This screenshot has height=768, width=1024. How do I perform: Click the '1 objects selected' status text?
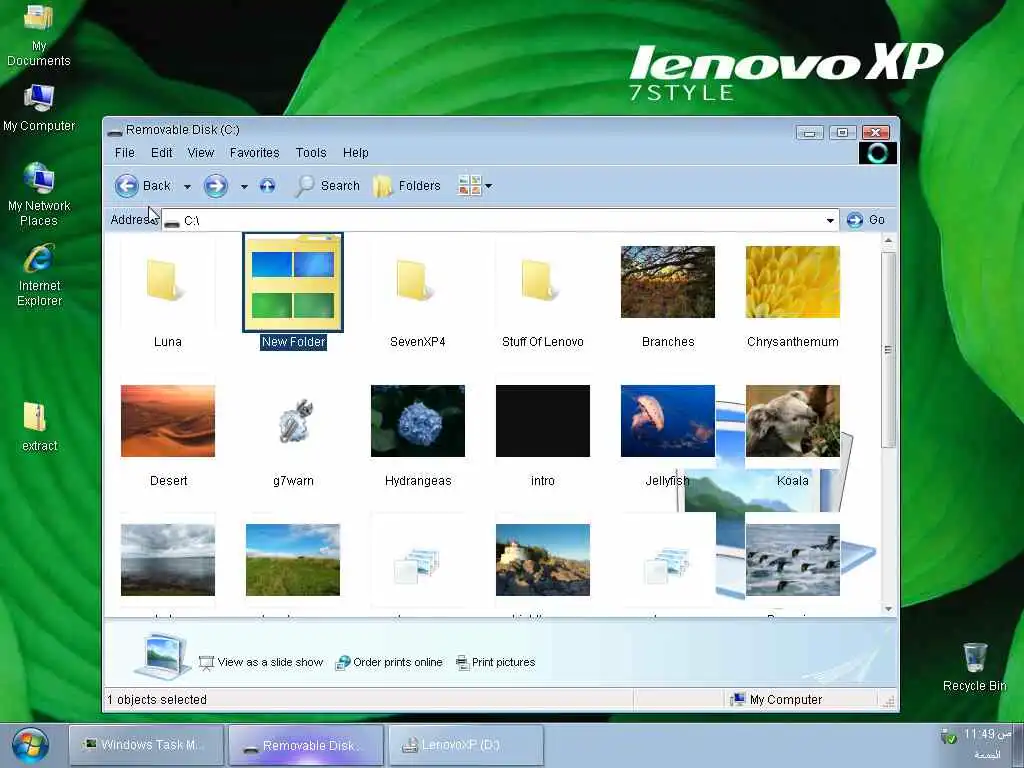[x=157, y=699]
